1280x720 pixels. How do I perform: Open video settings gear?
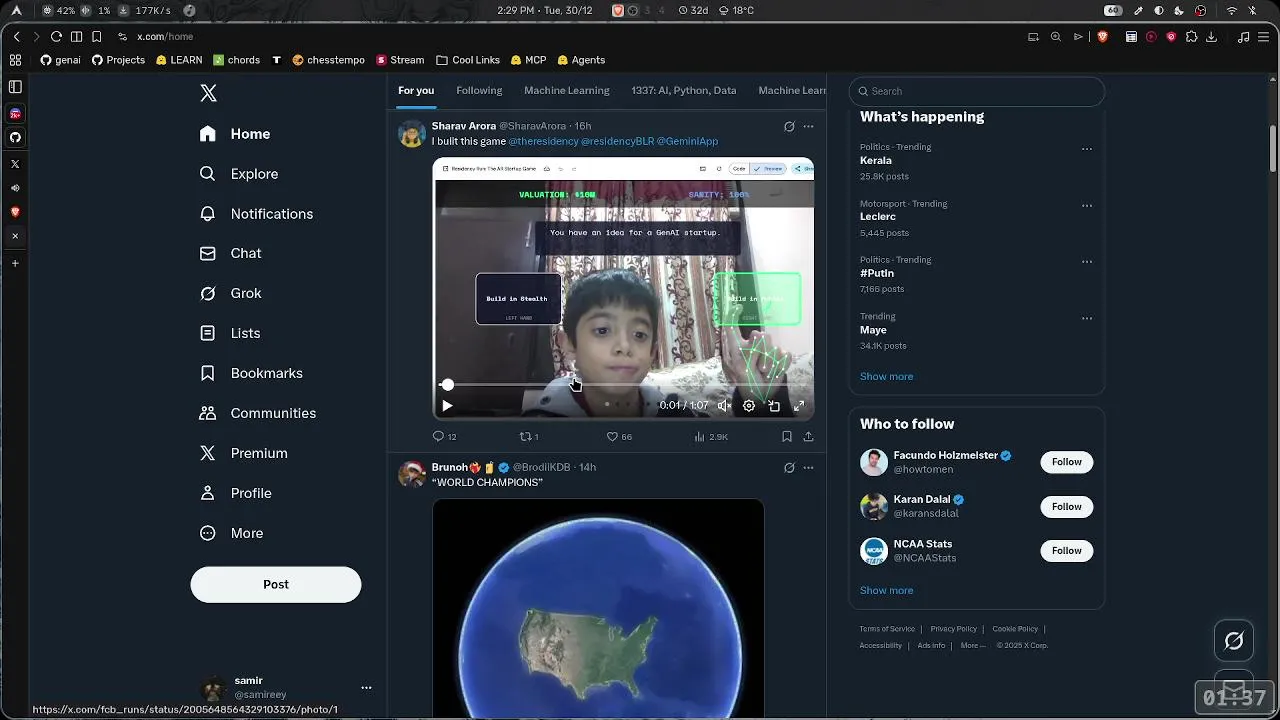(749, 406)
